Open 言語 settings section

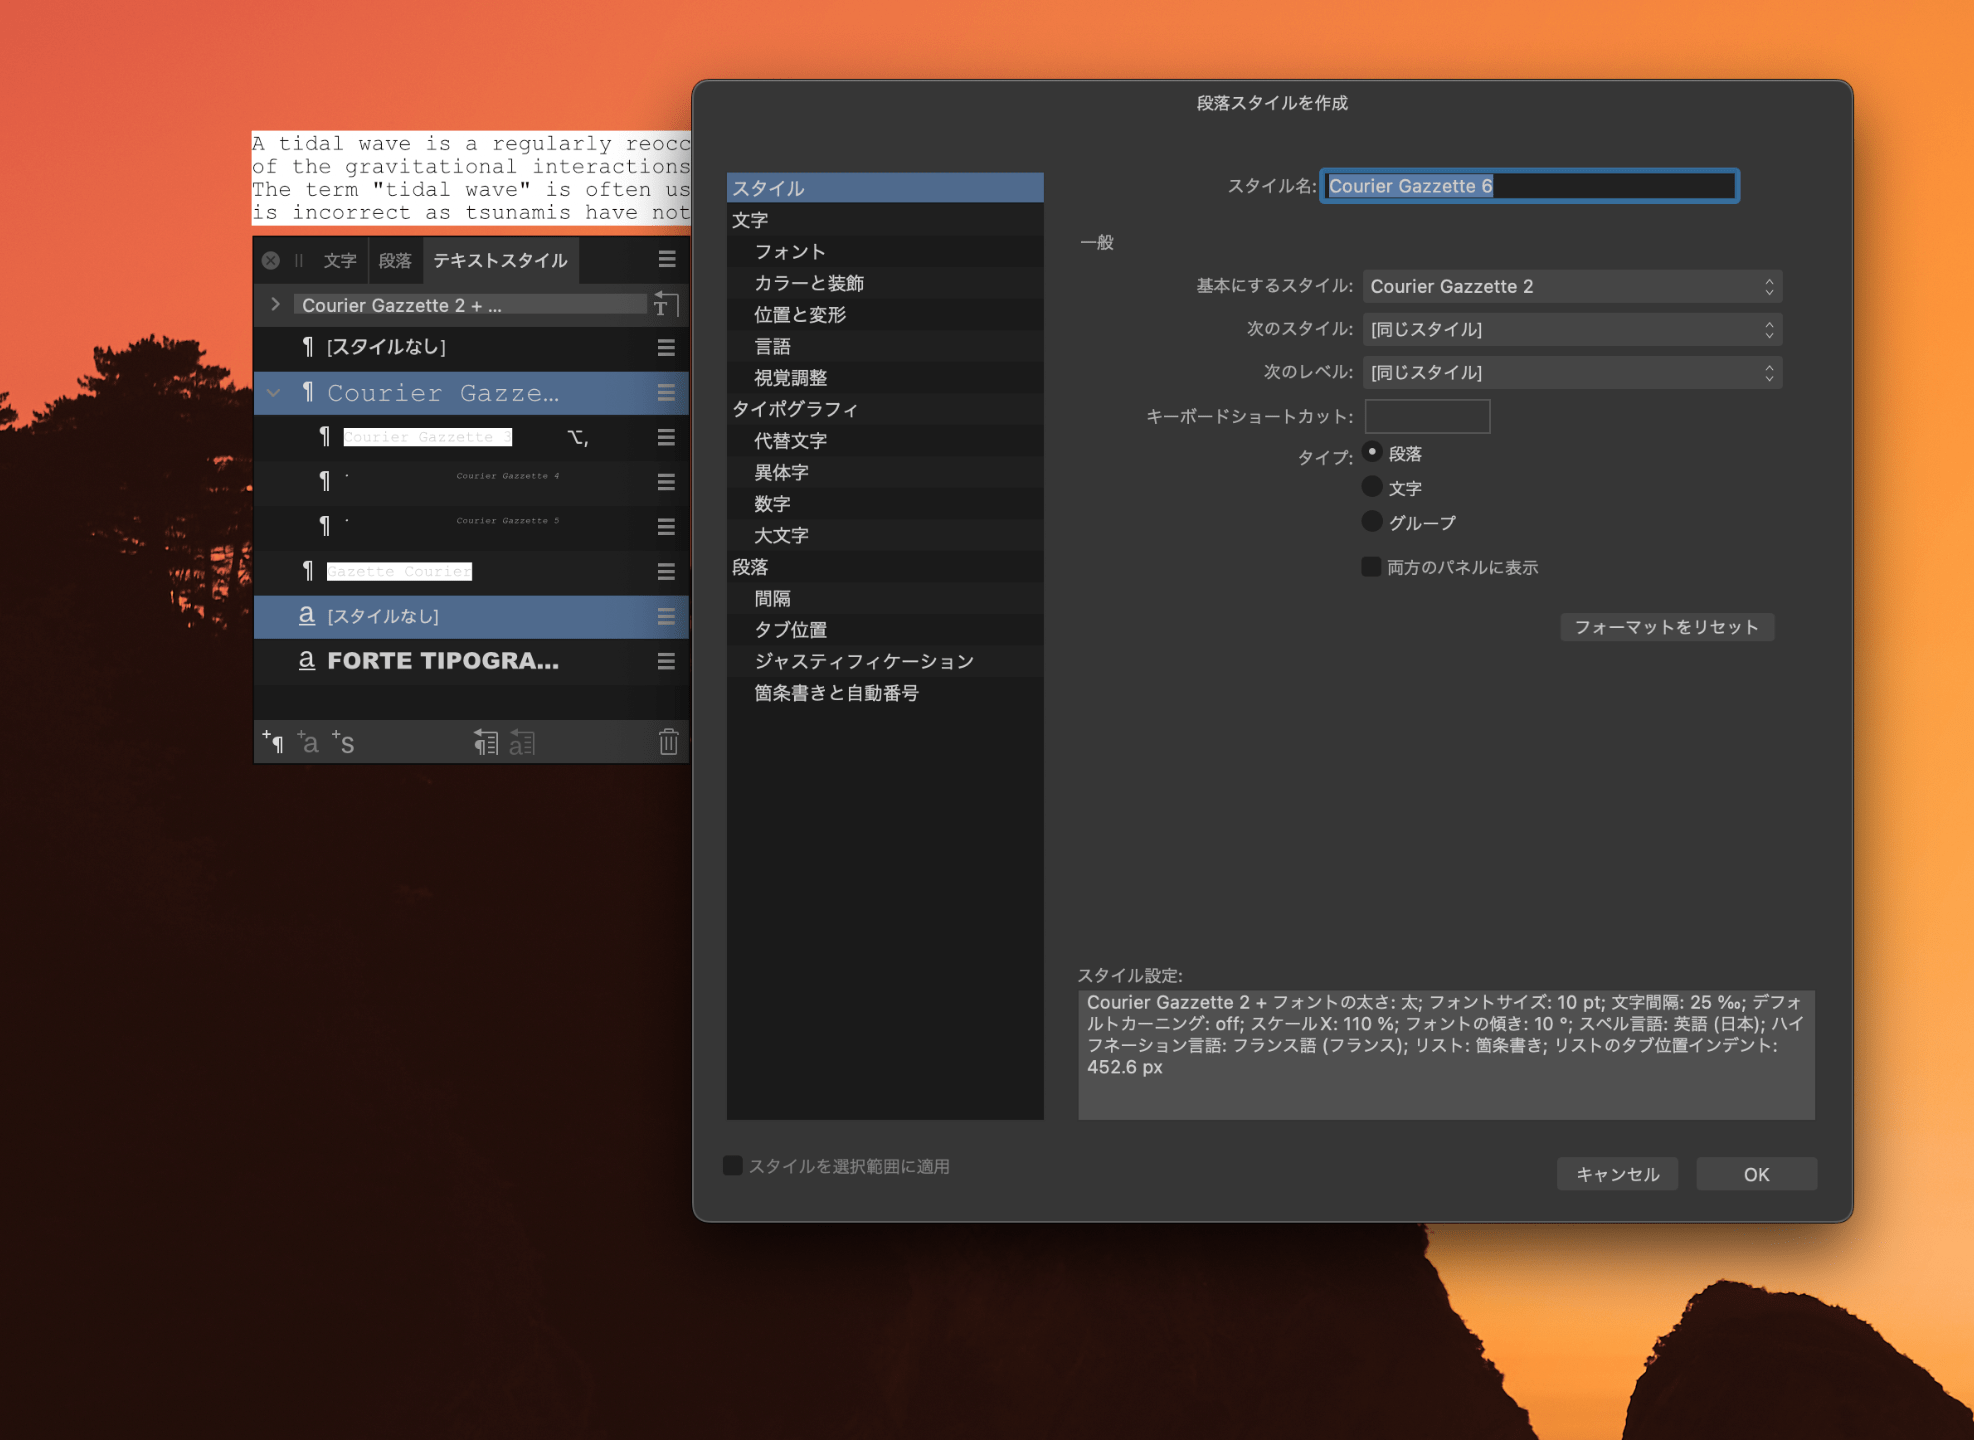point(885,346)
